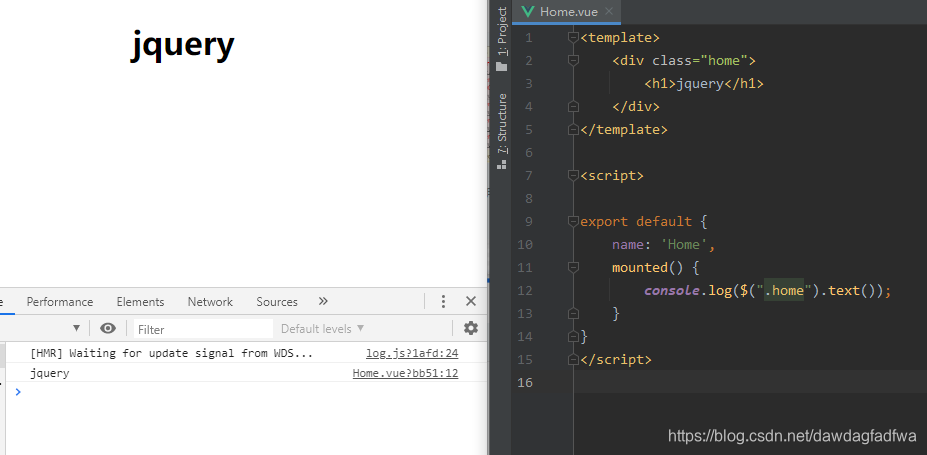The height and width of the screenshot is (455, 927).
Task: Click the 'Home' name value in code
Action: tap(684, 245)
